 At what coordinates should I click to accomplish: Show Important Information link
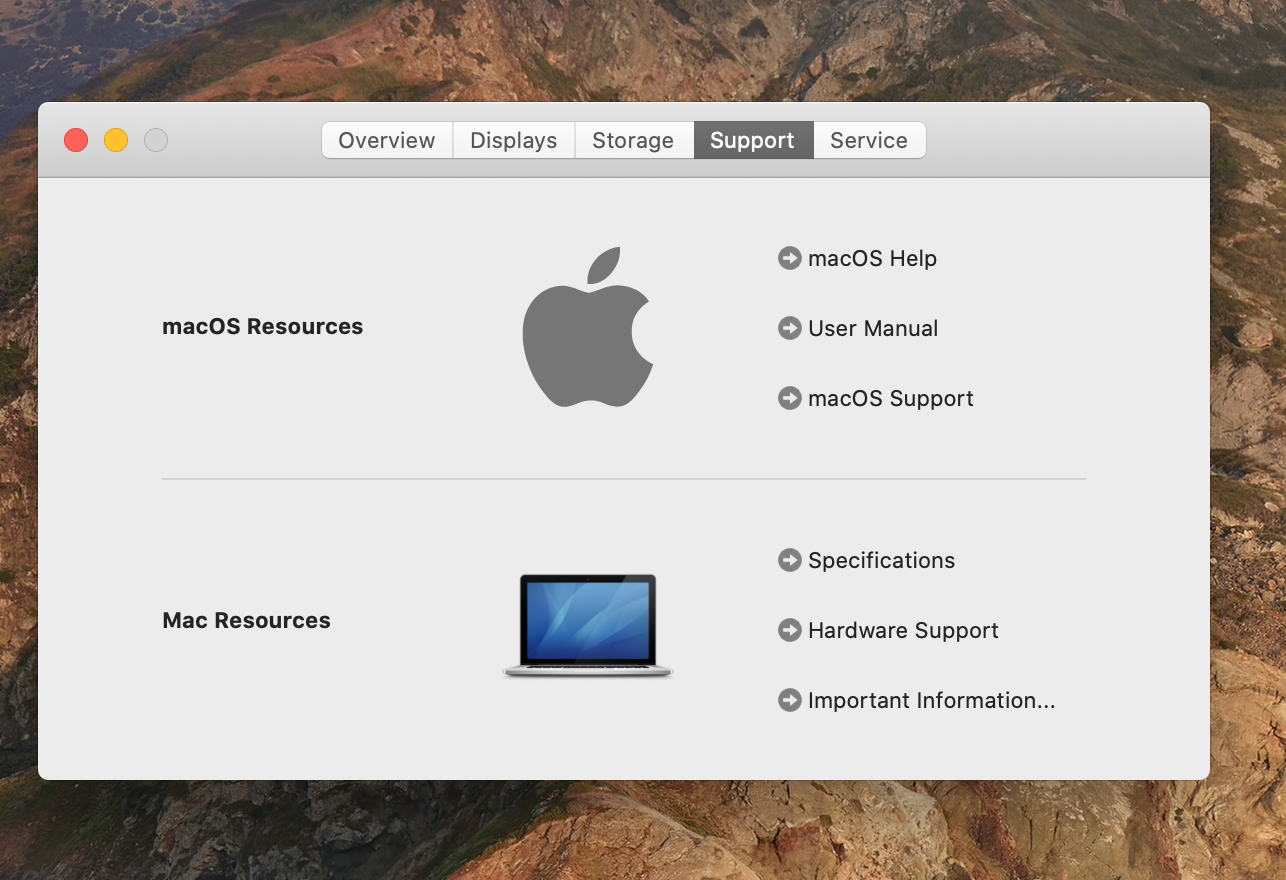[x=917, y=700]
